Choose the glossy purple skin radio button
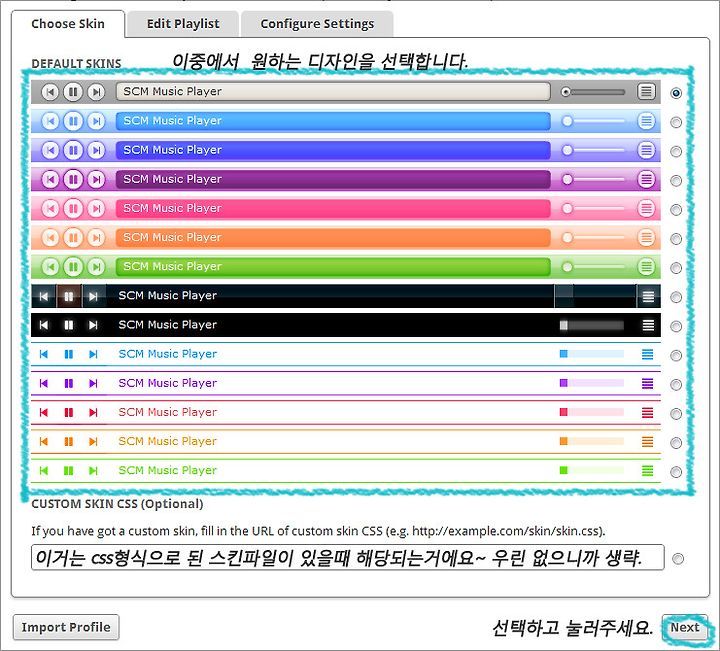This screenshot has height=651, width=720. [x=675, y=181]
